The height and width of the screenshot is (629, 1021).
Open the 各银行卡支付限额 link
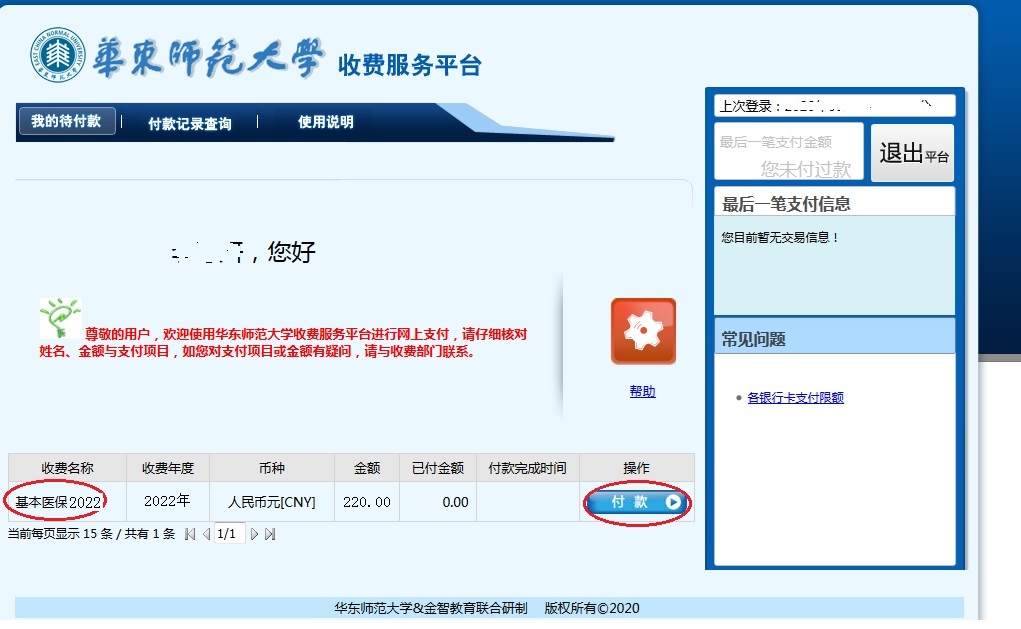[795, 398]
